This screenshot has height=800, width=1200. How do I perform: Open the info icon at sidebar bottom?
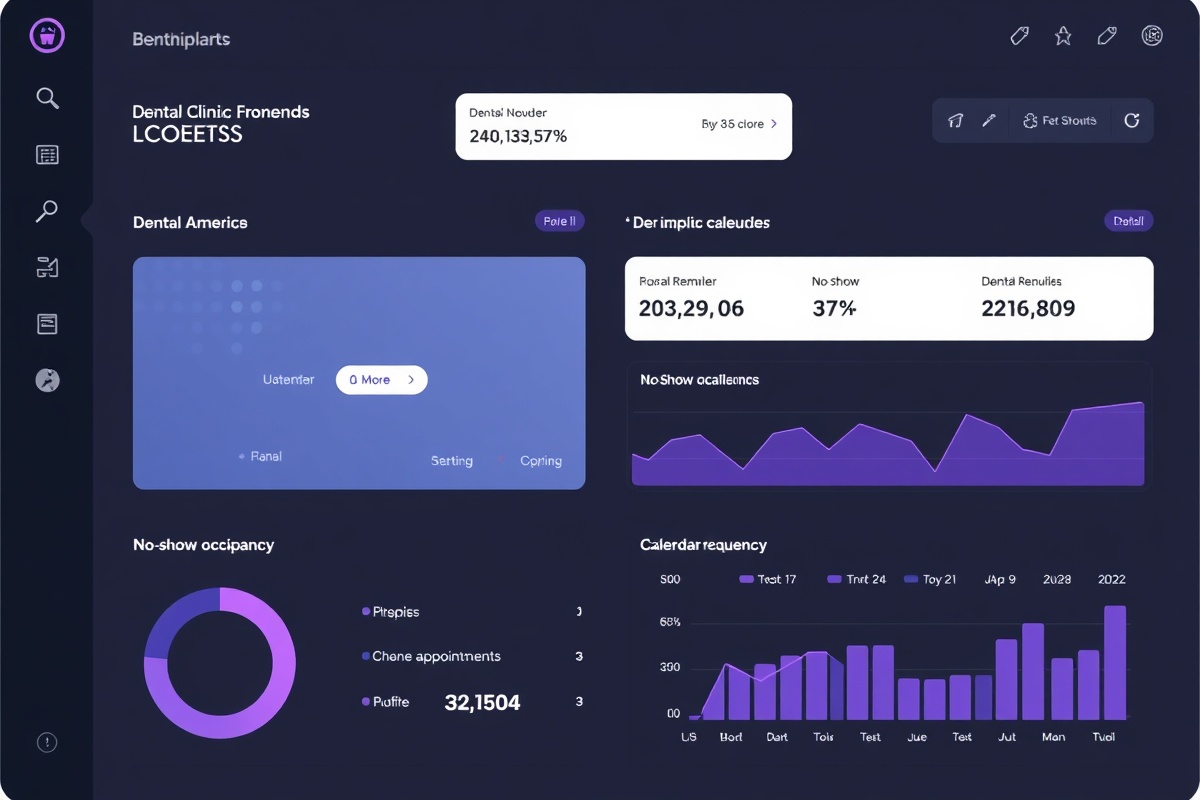47,742
